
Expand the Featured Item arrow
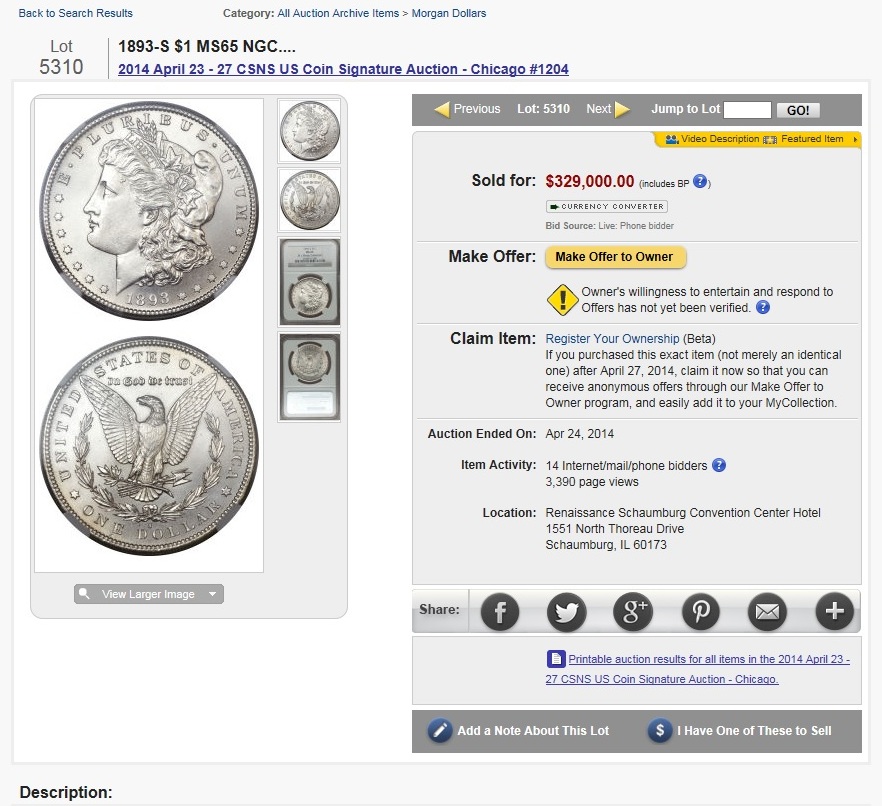(x=855, y=139)
